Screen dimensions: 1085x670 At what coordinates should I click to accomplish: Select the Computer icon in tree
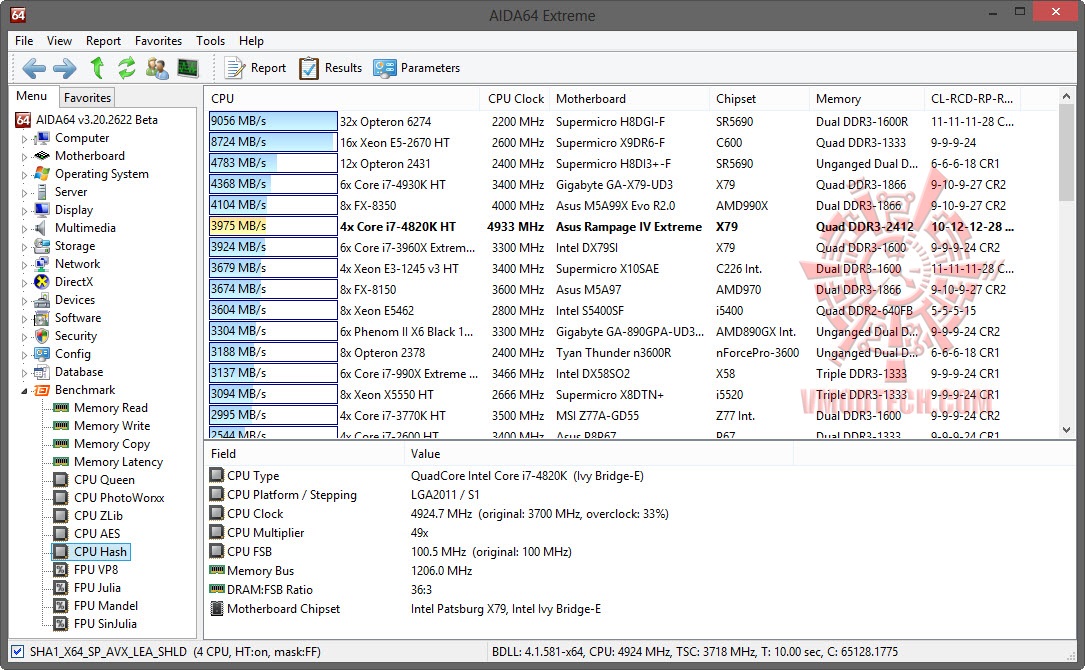pyautogui.click(x=42, y=138)
